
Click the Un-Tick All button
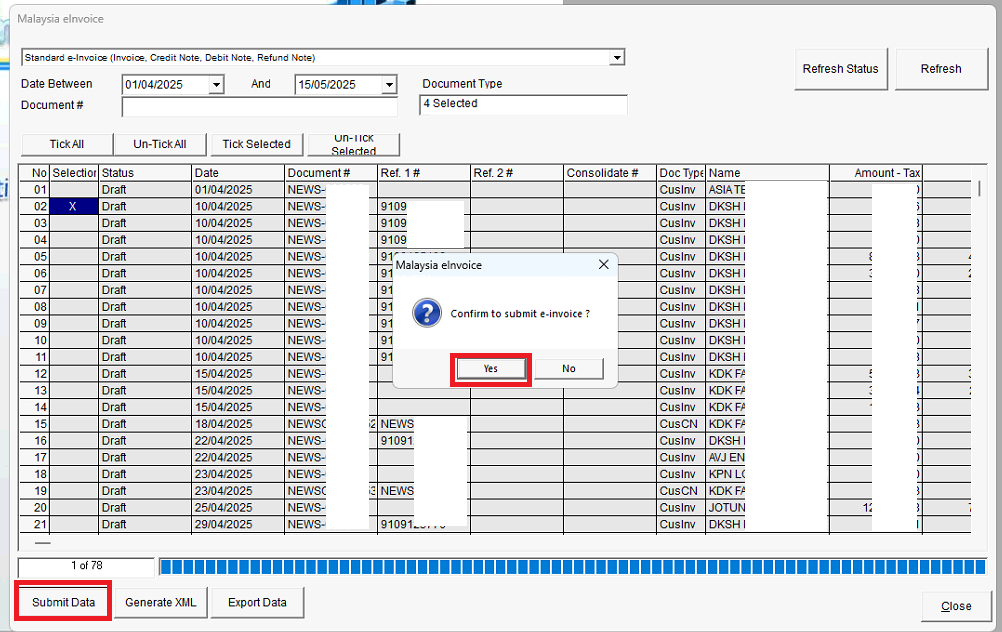[x=160, y=144]
